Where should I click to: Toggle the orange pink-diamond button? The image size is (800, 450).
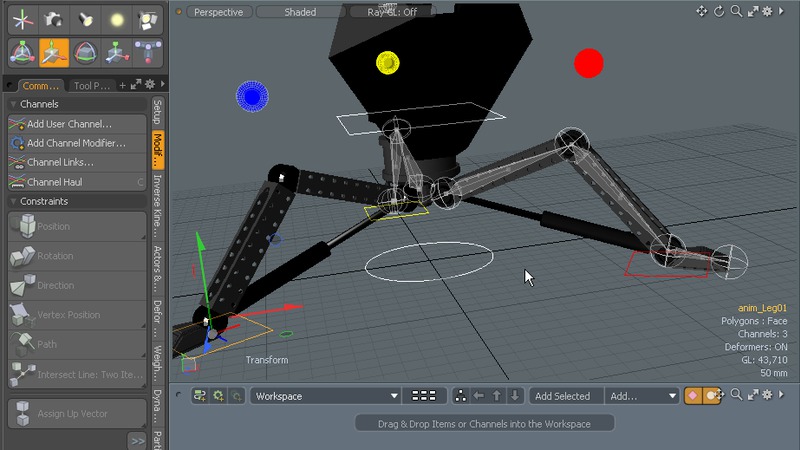[x=693, y=395]
